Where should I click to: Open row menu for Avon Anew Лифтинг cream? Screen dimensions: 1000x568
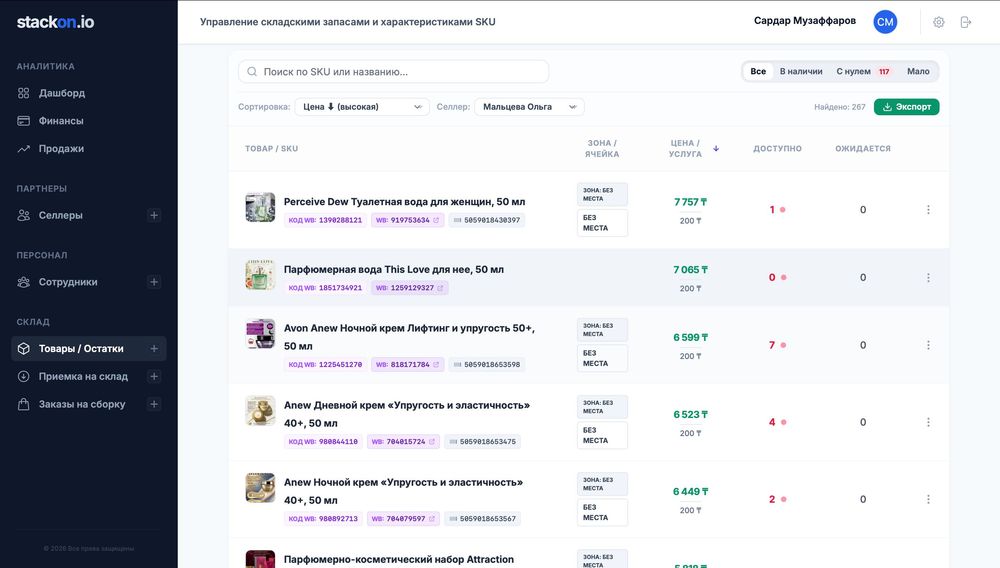coord(928,345)
